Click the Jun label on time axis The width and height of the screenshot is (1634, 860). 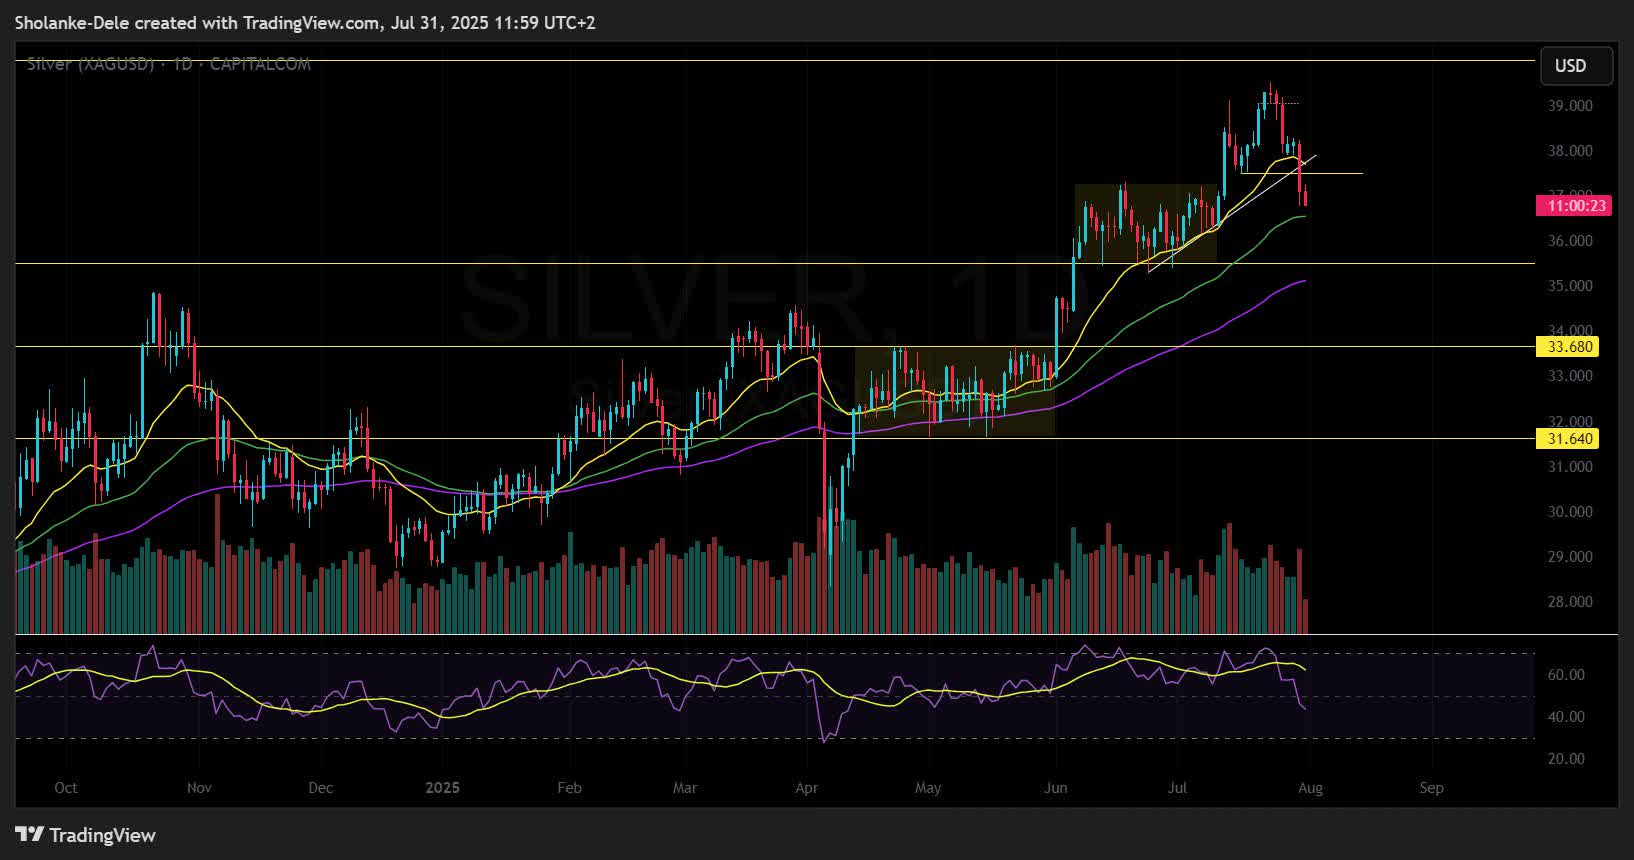click(1056, 788)
